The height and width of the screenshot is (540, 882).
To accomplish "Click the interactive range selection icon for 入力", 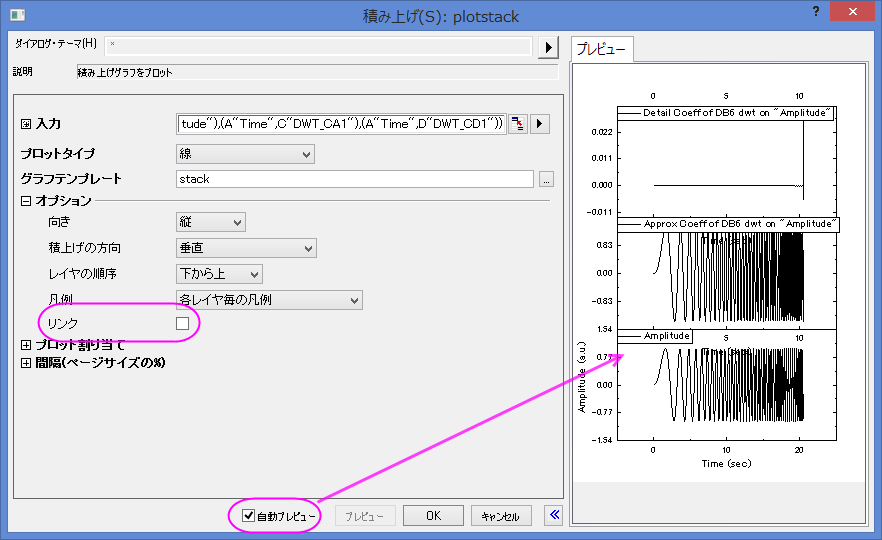I will pos(518,124).
